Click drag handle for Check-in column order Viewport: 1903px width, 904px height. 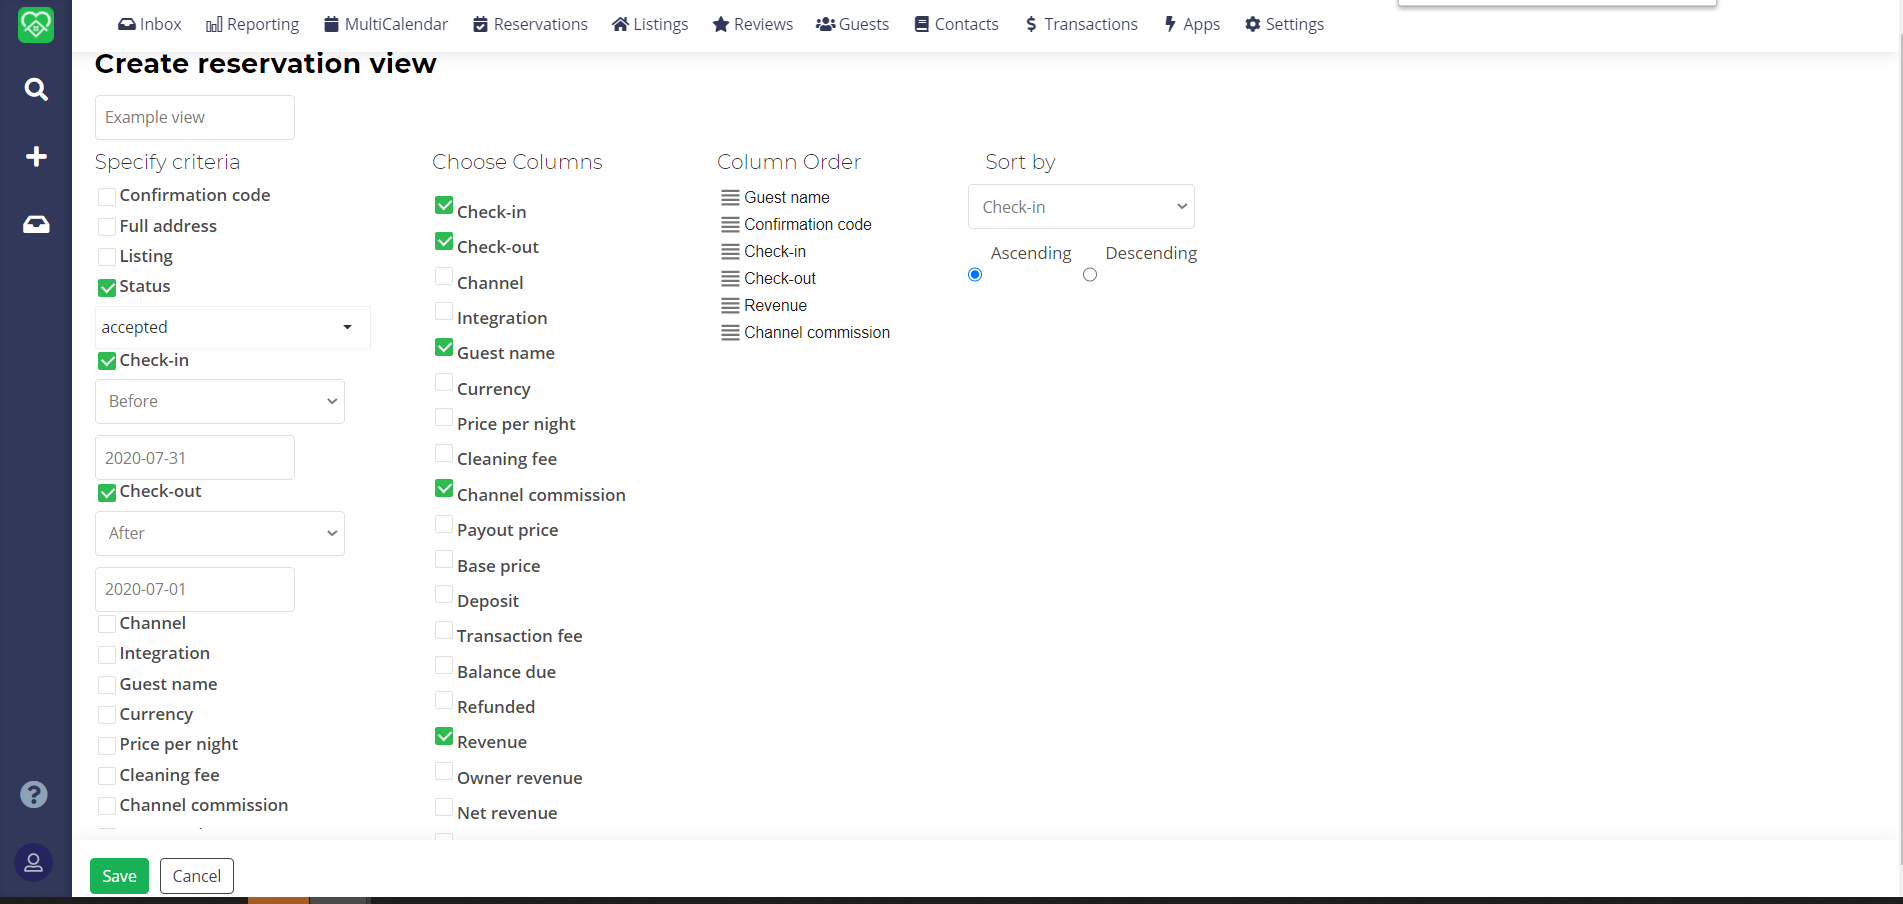click(x=731, y=252)
